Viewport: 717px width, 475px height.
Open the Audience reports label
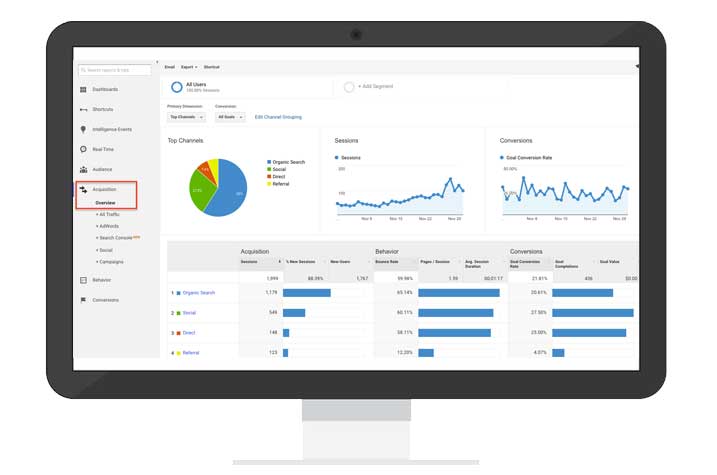coord(102,170)
